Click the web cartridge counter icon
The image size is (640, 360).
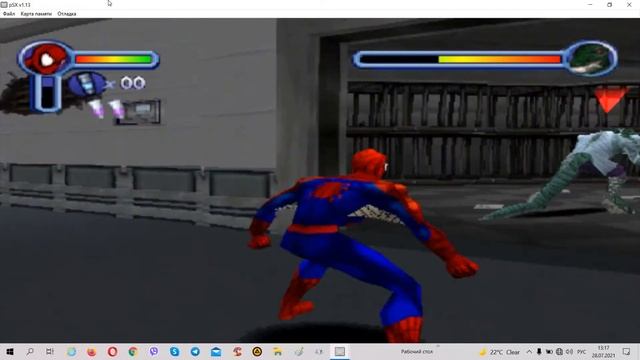point(87,84)
